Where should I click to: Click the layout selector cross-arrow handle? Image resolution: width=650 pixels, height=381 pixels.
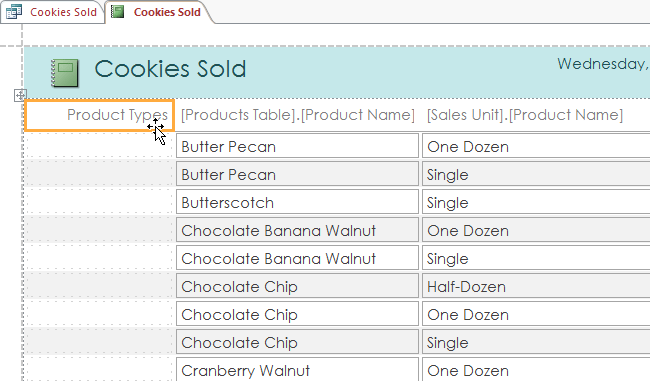tap(20, 95)
